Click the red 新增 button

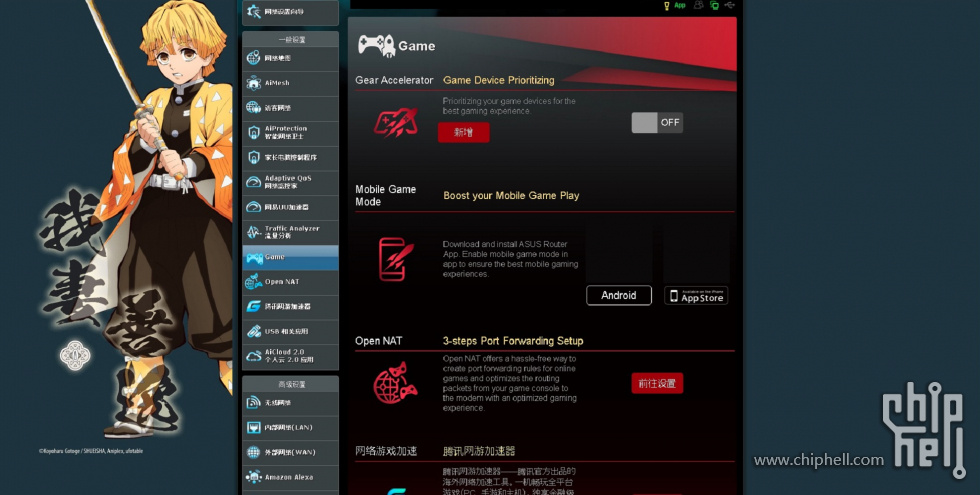coord(463,132)
